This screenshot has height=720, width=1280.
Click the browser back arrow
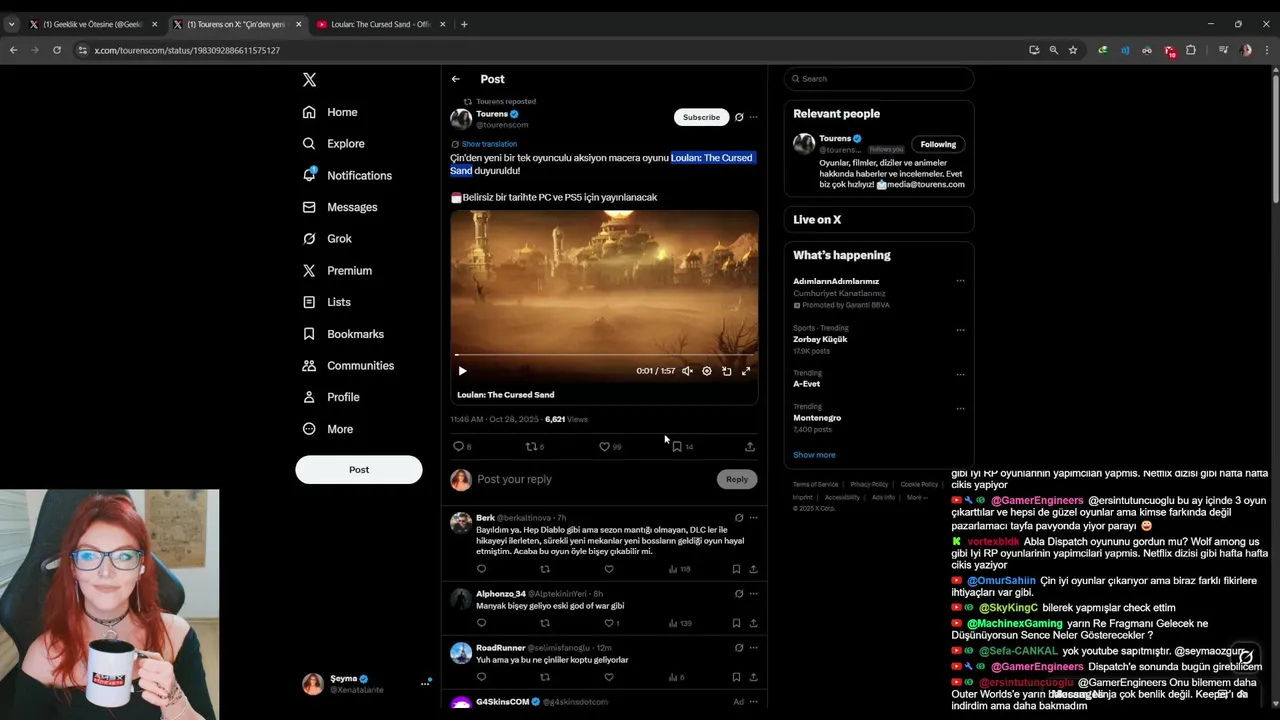(x=13, y=50)
